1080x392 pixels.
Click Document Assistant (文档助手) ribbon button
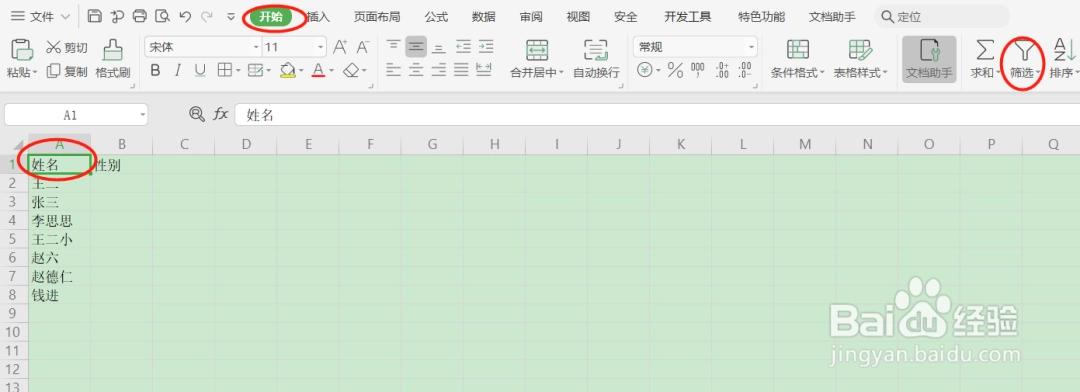coord(929,59)
